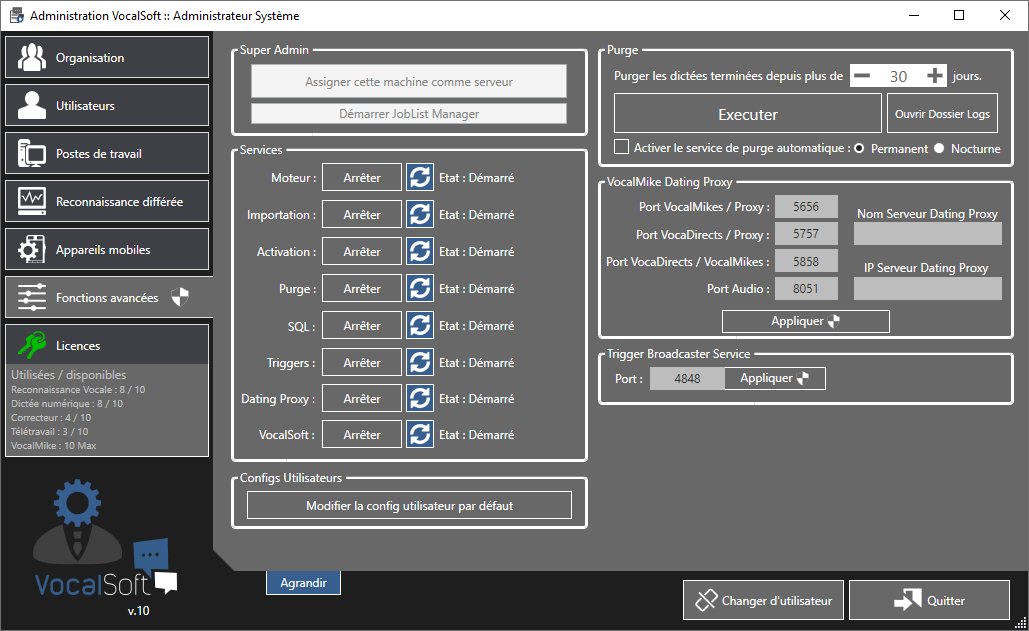Open the Appareils mobiles section

(107, 249)
